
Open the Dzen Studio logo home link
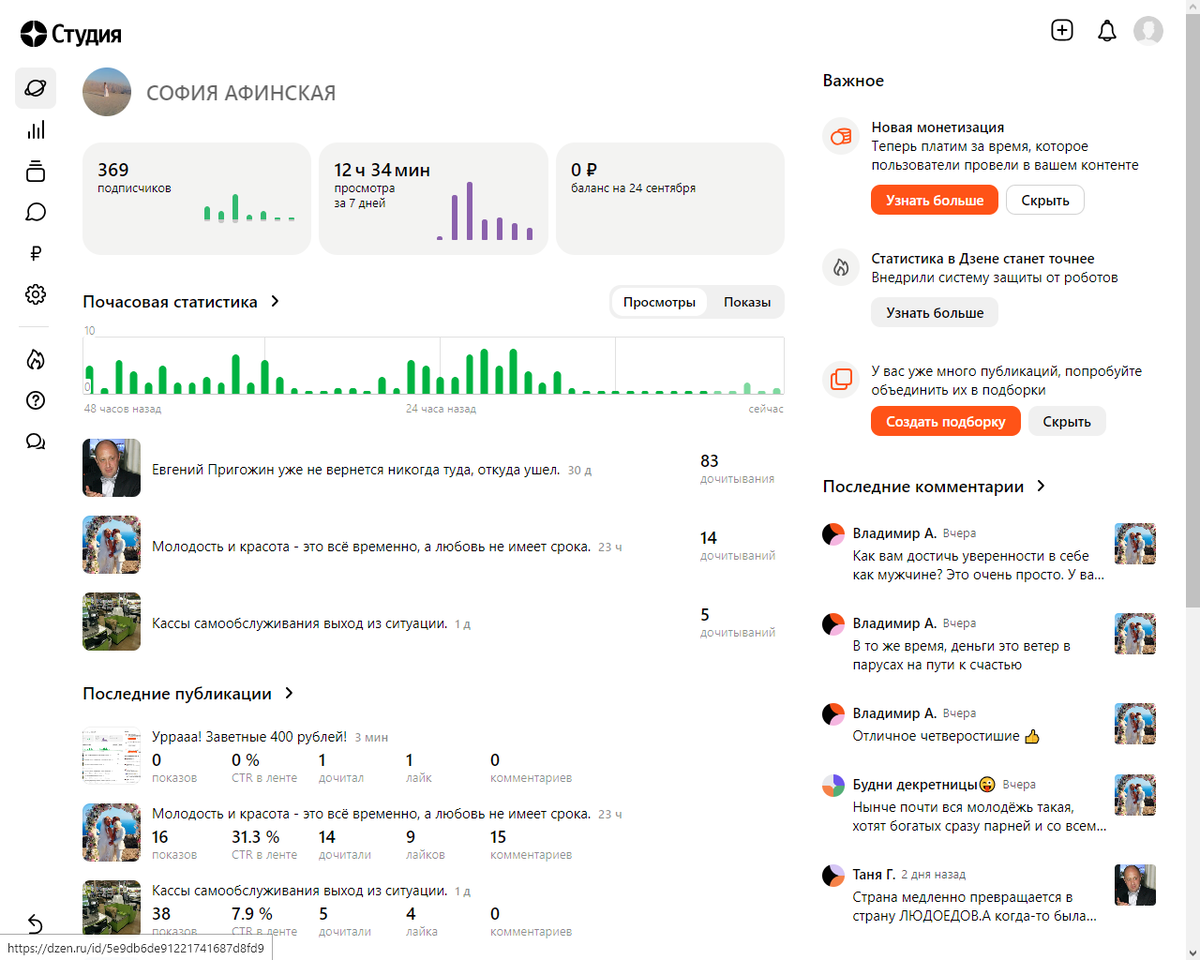[71, 35]
